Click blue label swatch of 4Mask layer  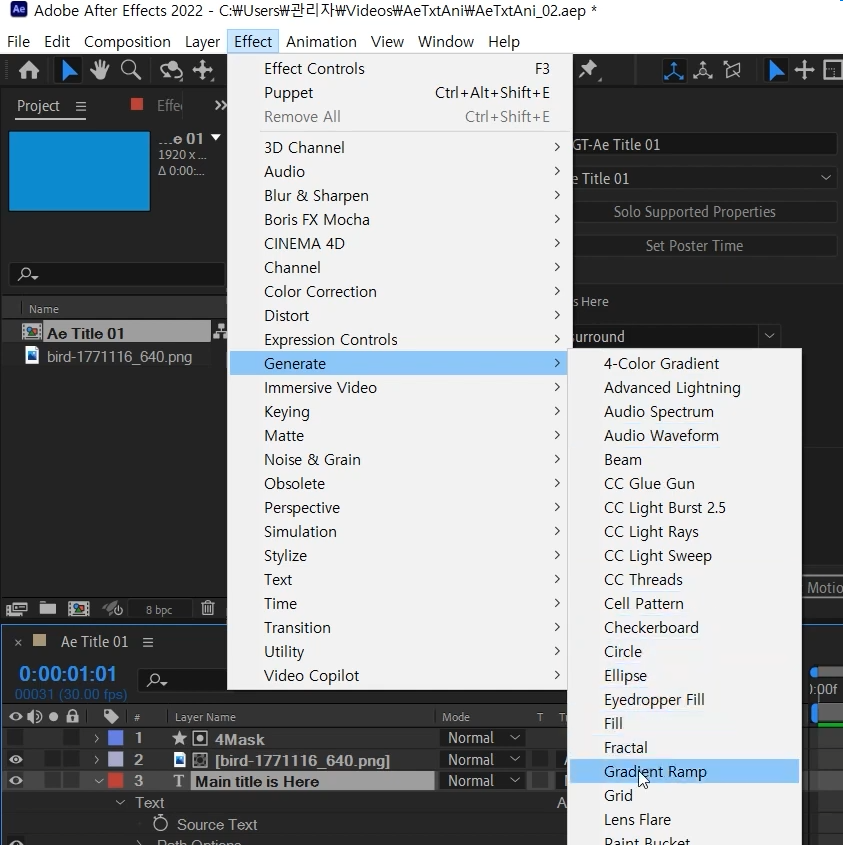click(x=116, y=737)
